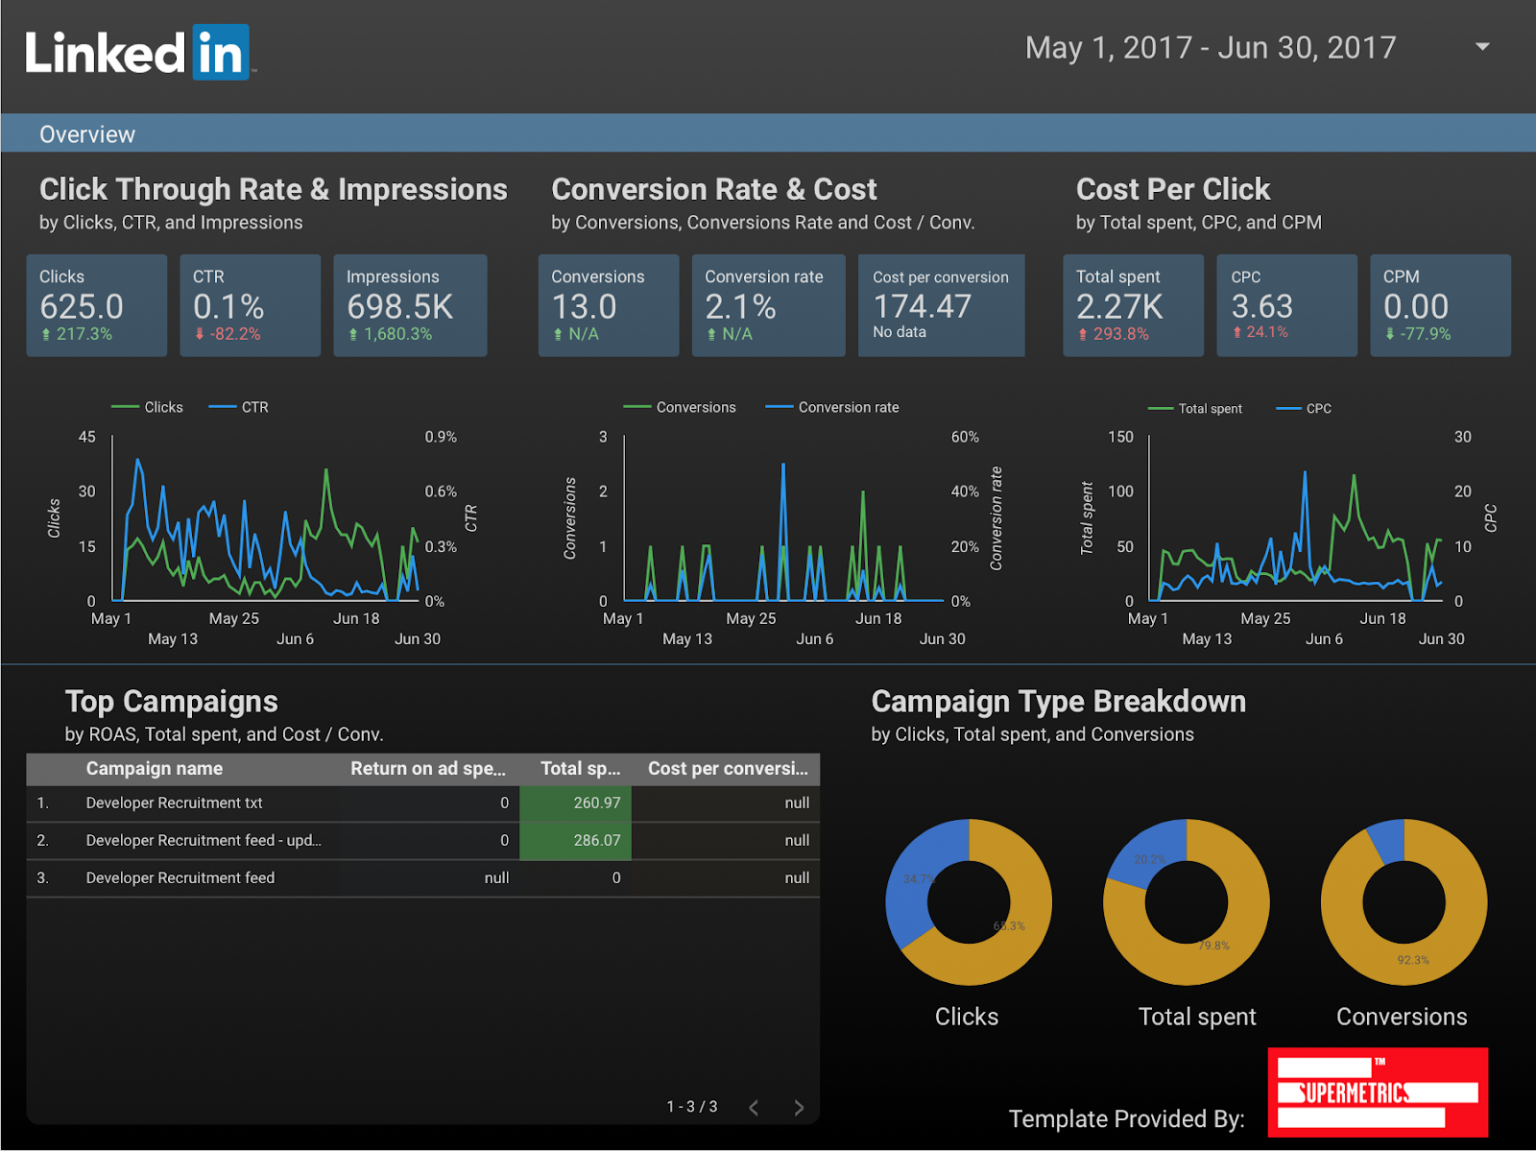Switch to the Overview tab

(x=87, y=133)
